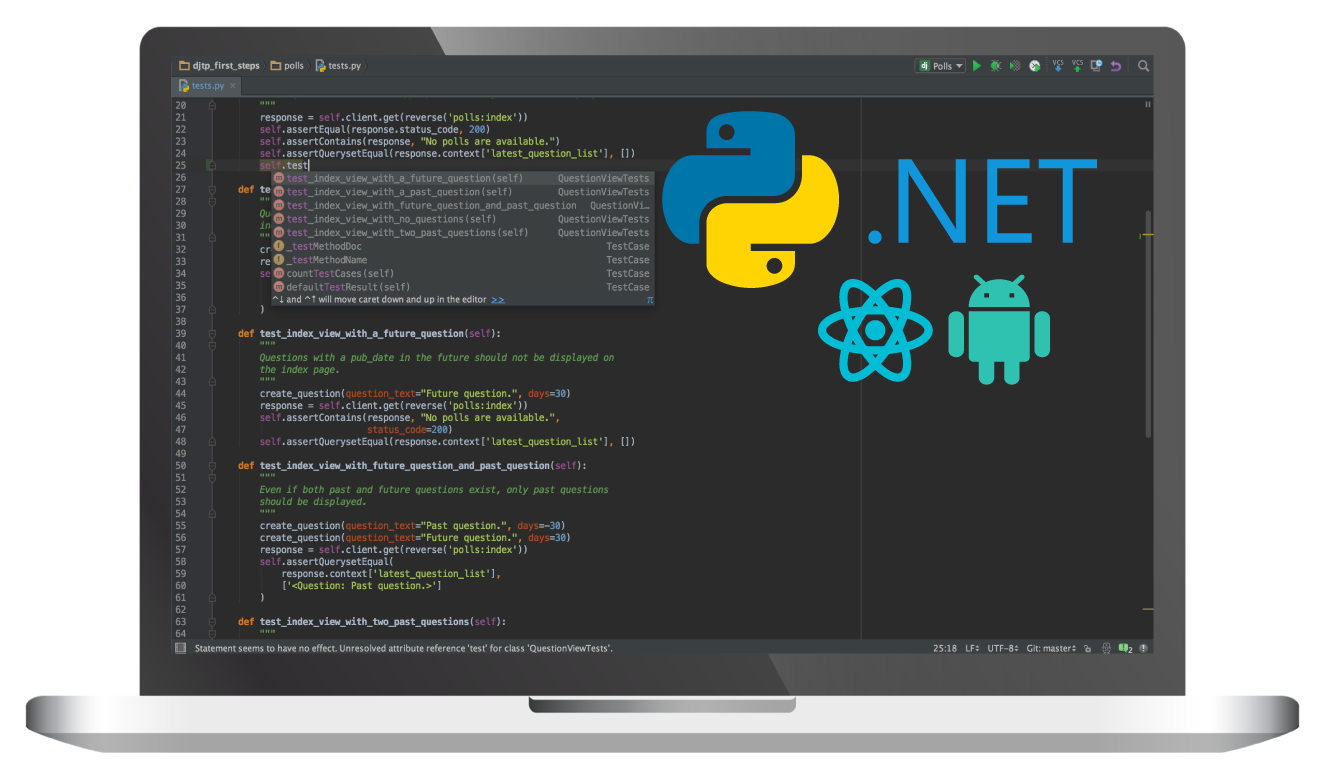
Task: Open the Git: master branch selector
Action: (x=1051, y=648)
